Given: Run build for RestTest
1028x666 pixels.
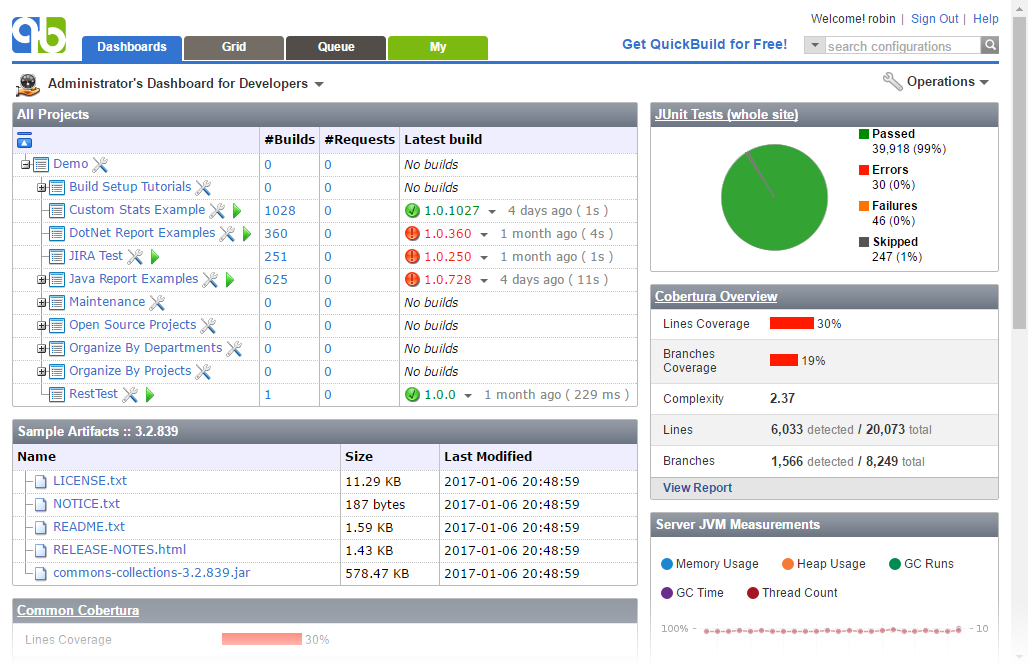Looking at the screenshot, I should pyautogui.click(x=150, y=395).
